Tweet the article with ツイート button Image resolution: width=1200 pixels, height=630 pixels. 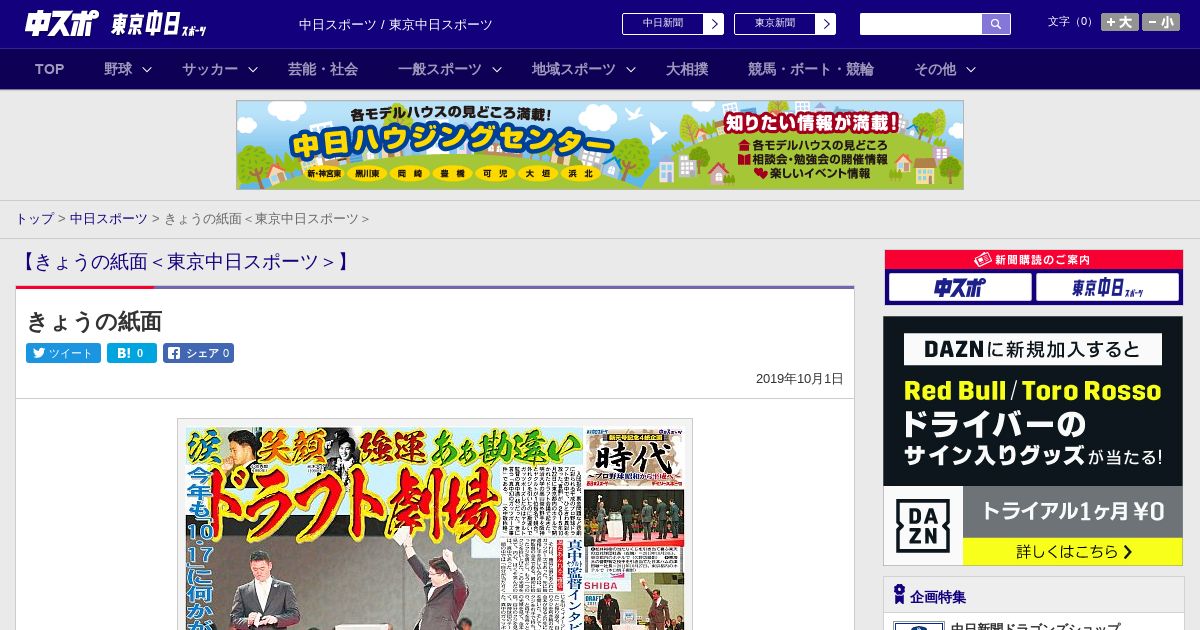[63, 353]
